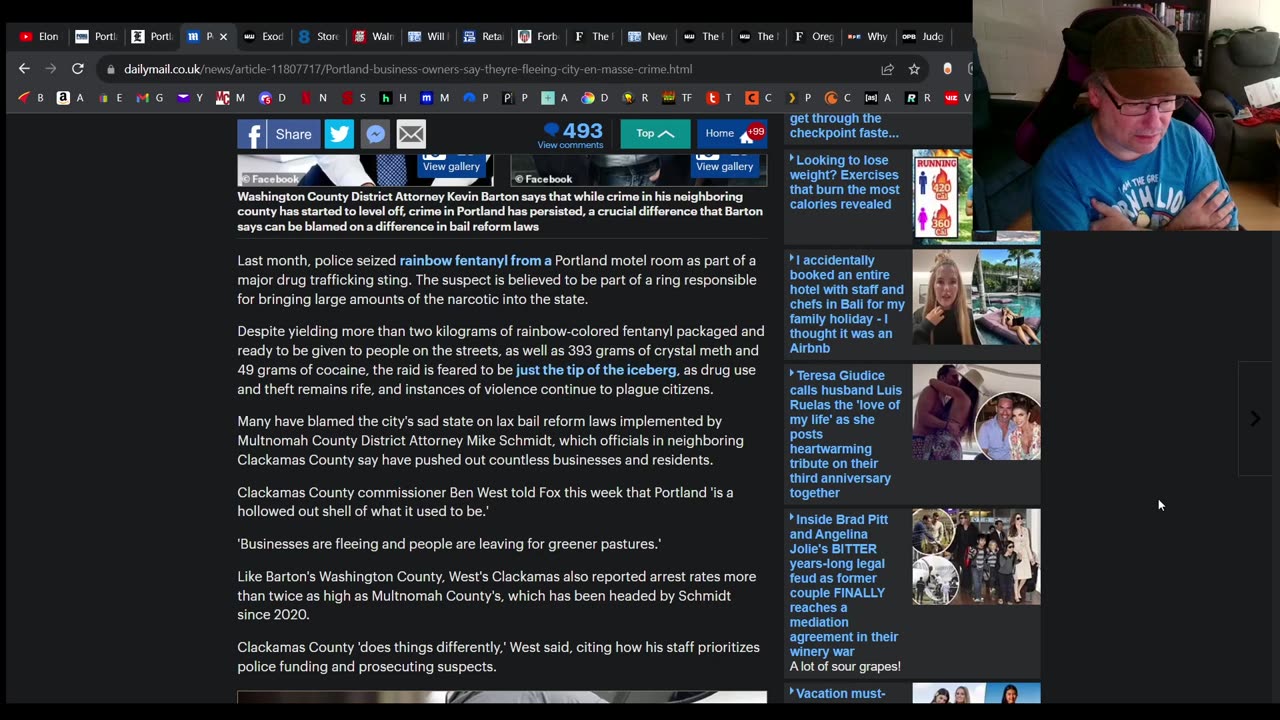Viewport: 1280px width, 720px height.
Task: Open the '[as] A' bookmark
Action: tap(878, 98)
